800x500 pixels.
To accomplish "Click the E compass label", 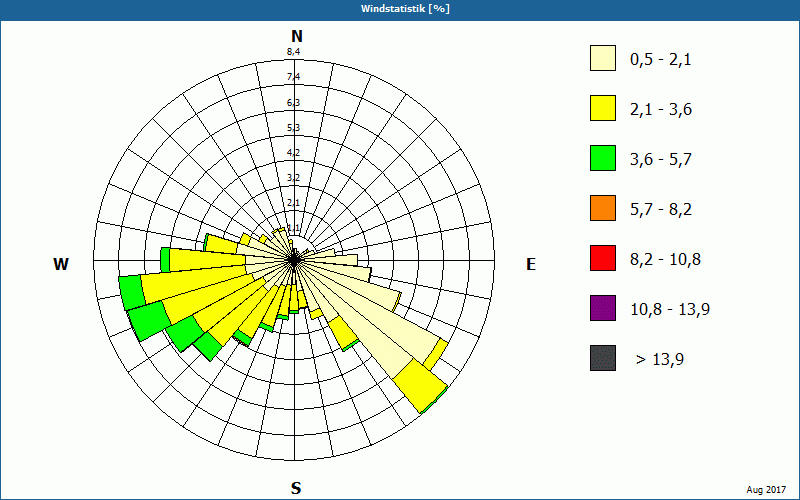I will click(x=531, y=264).
